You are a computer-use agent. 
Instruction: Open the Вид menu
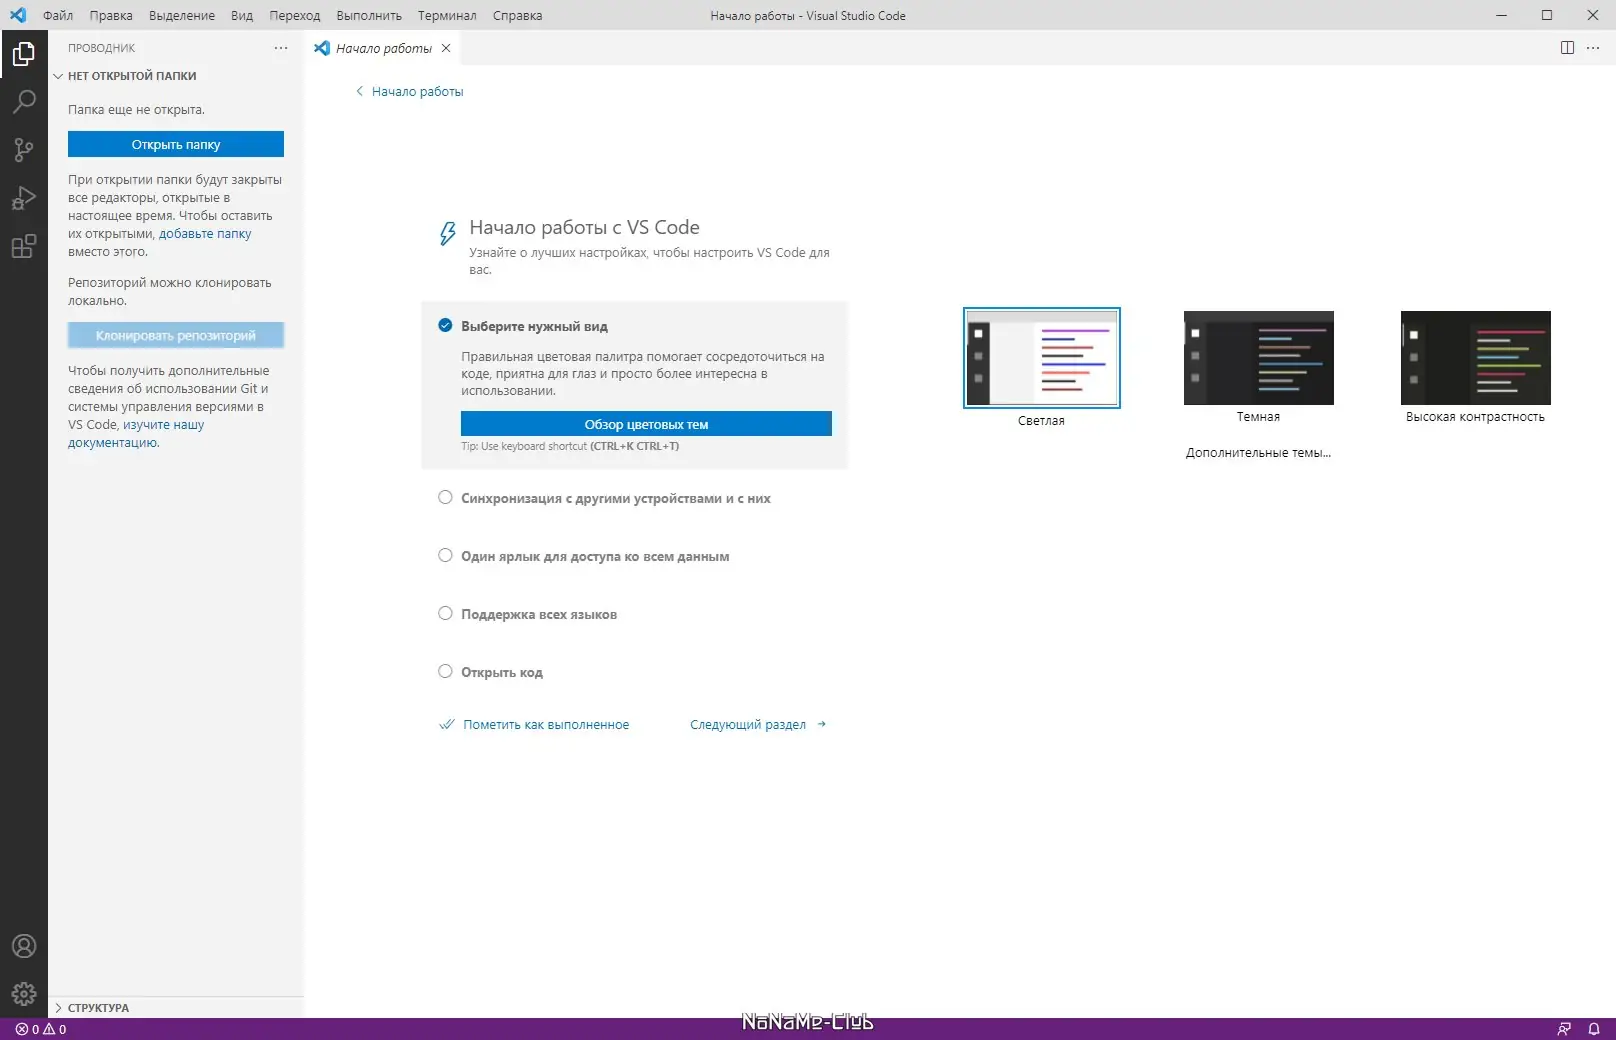click(242, 15)
